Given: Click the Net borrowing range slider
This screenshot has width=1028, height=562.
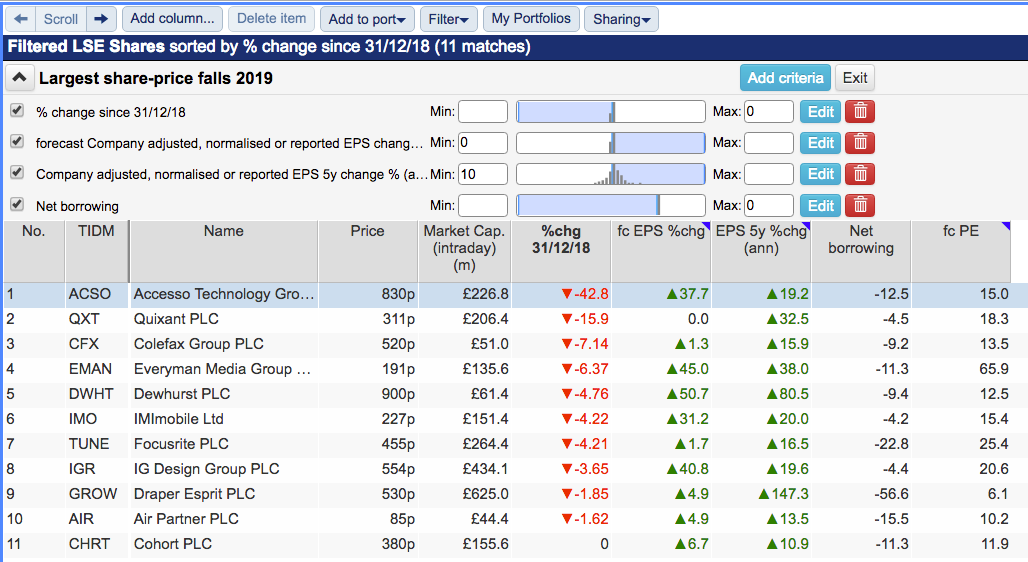Looking at the screenshot, I should click(x=610, y=205).
